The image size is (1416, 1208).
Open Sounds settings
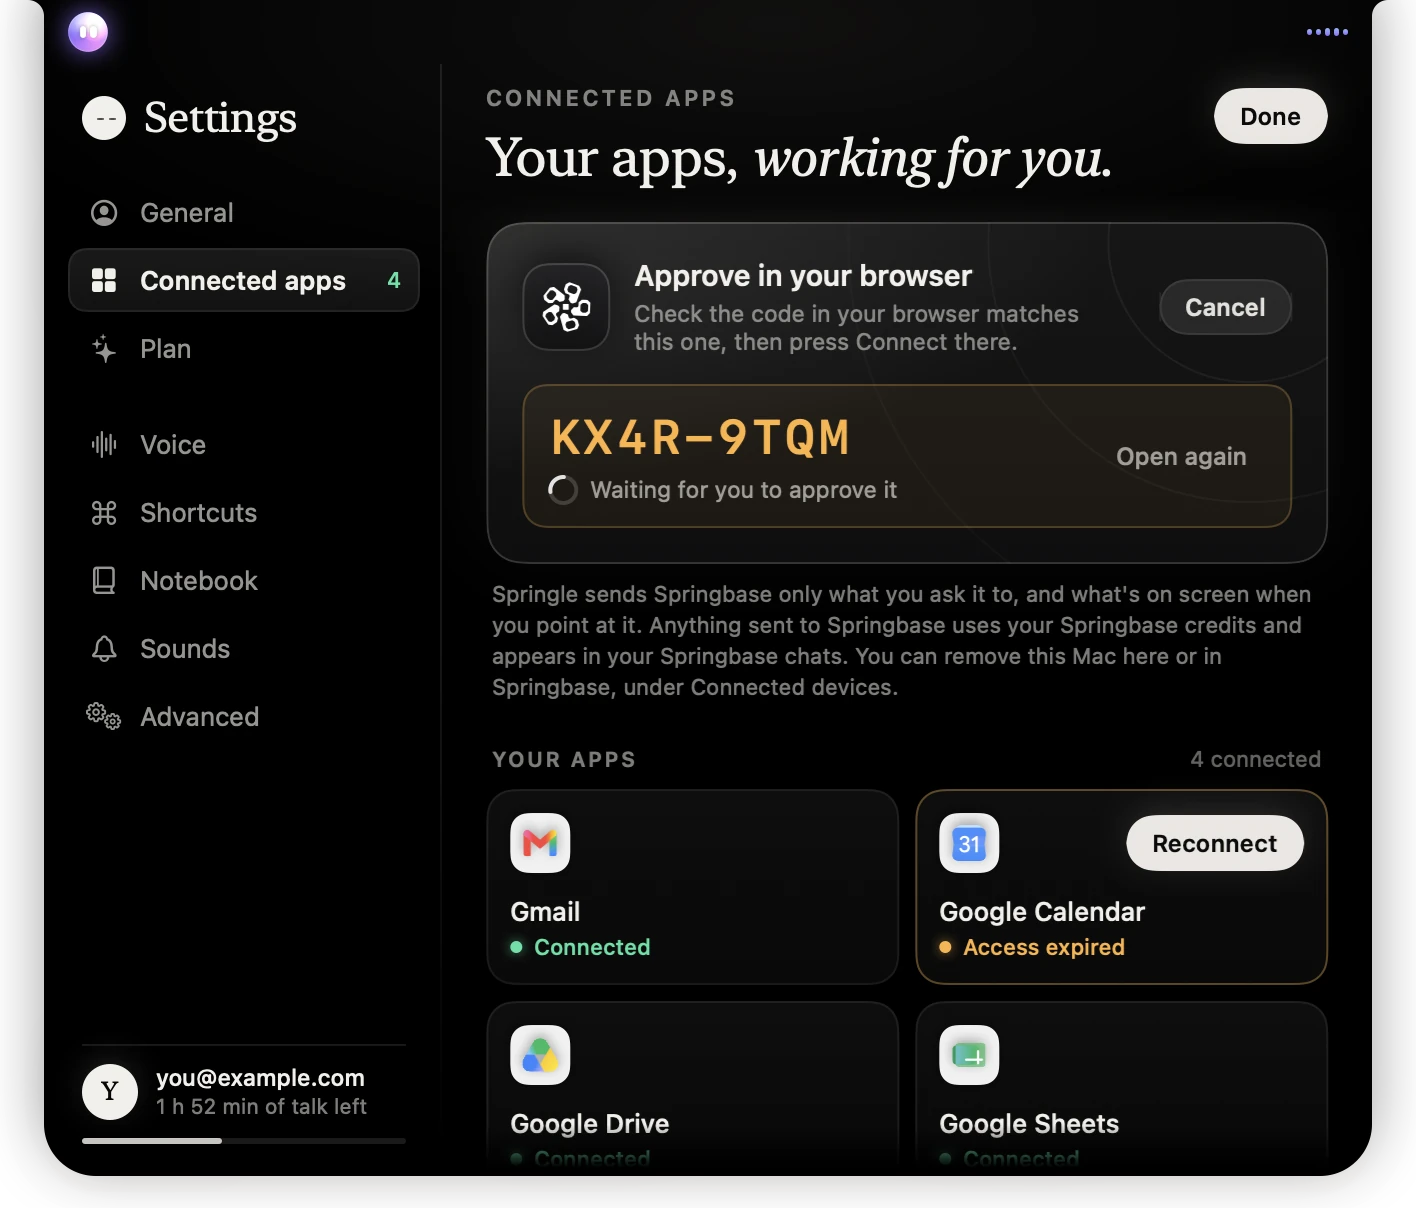point(244,649)
